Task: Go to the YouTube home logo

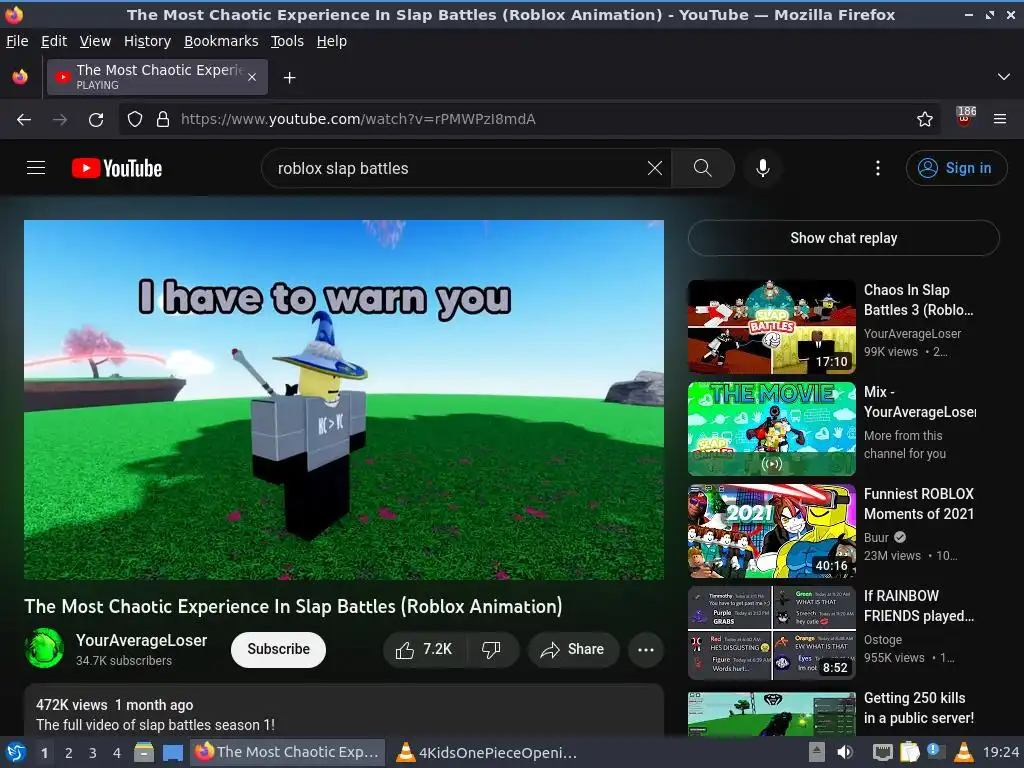Action: (x=117, y=168)
